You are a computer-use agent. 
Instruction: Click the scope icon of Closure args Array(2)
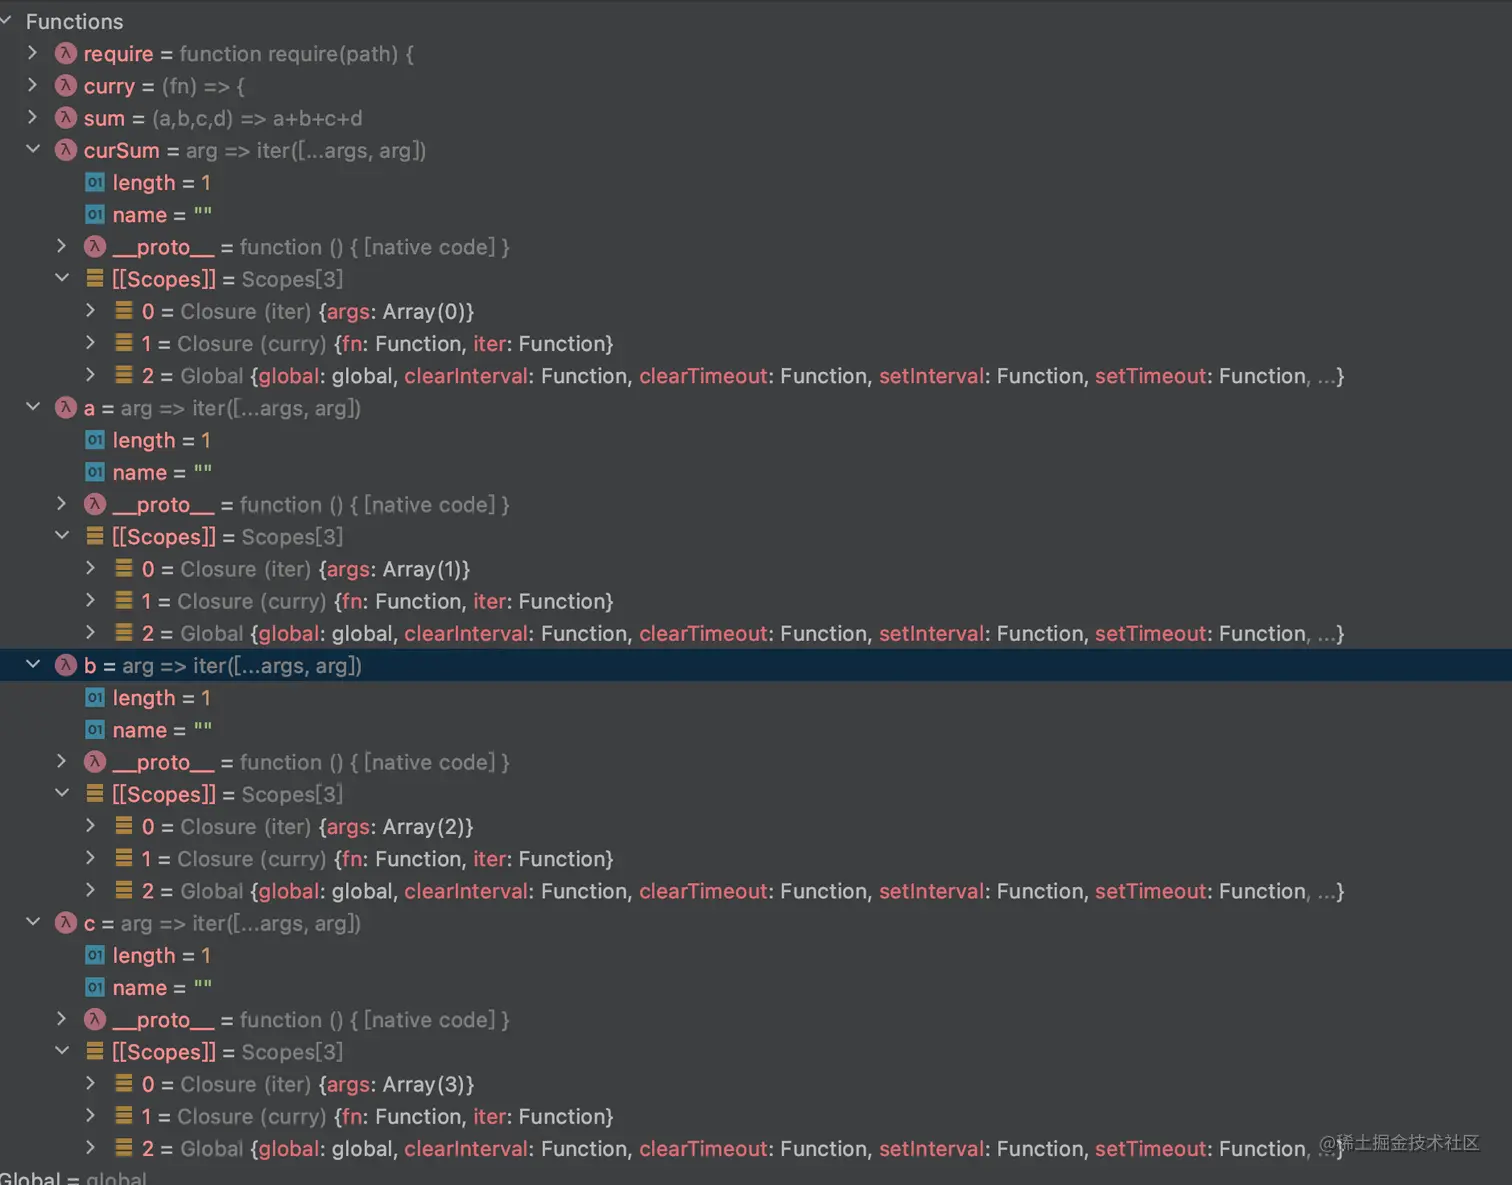[124, 826]
